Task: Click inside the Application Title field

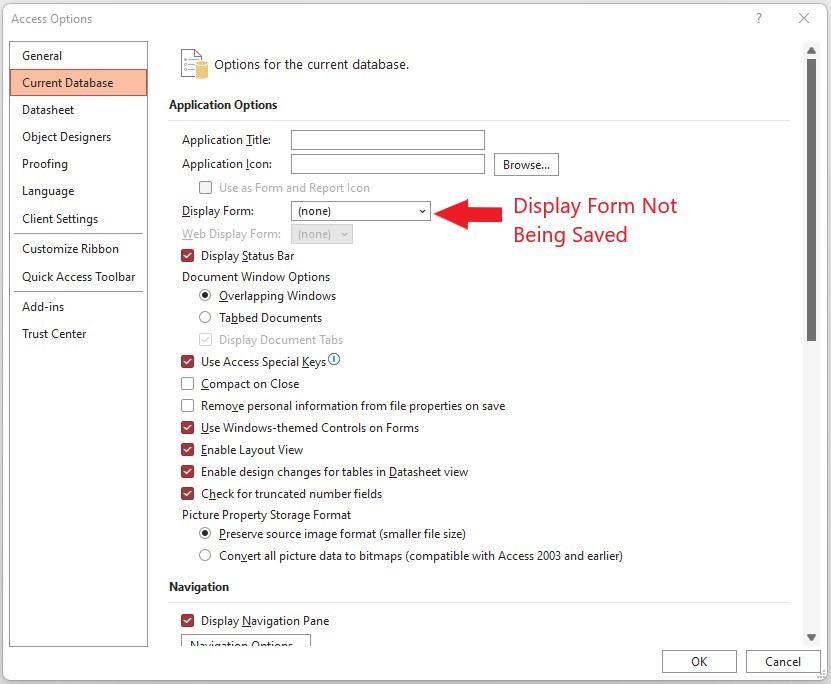Action: pos(387,139)
